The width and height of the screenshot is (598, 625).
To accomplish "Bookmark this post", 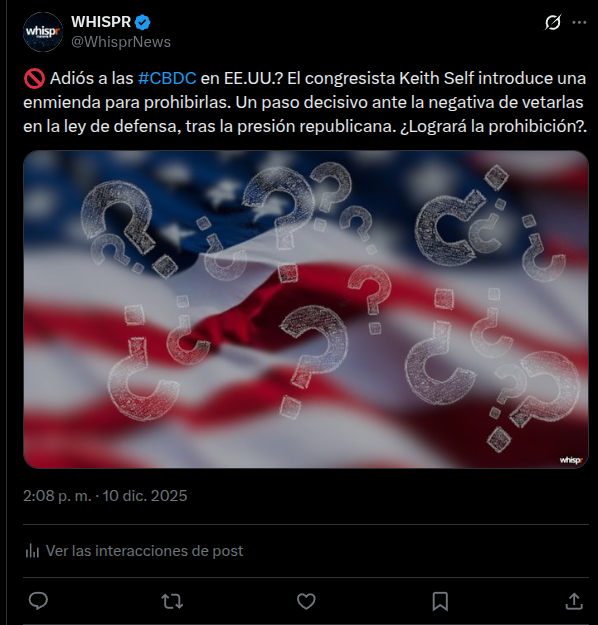I will [440, 601].
